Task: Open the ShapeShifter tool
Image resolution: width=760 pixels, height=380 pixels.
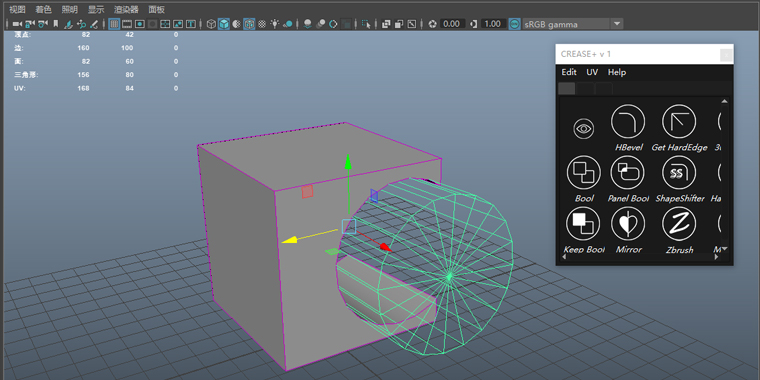Action: [679, 173]
